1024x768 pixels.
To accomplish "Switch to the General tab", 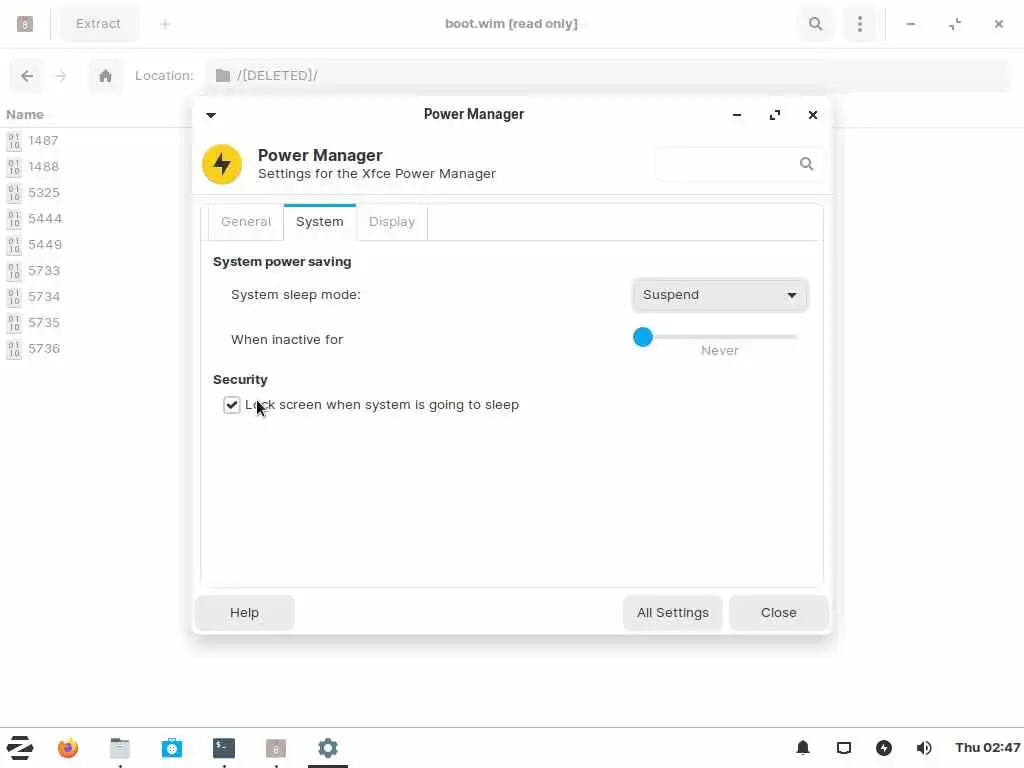I will [x=246, y=222].
